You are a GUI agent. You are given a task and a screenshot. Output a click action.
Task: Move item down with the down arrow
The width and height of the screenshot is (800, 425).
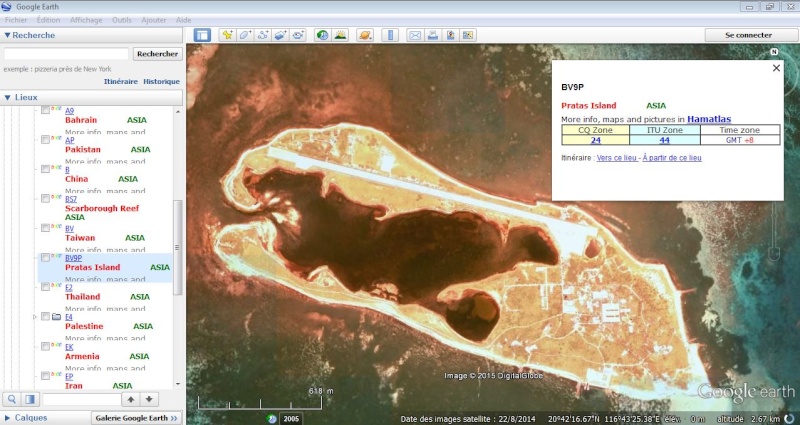click(149, 399)
